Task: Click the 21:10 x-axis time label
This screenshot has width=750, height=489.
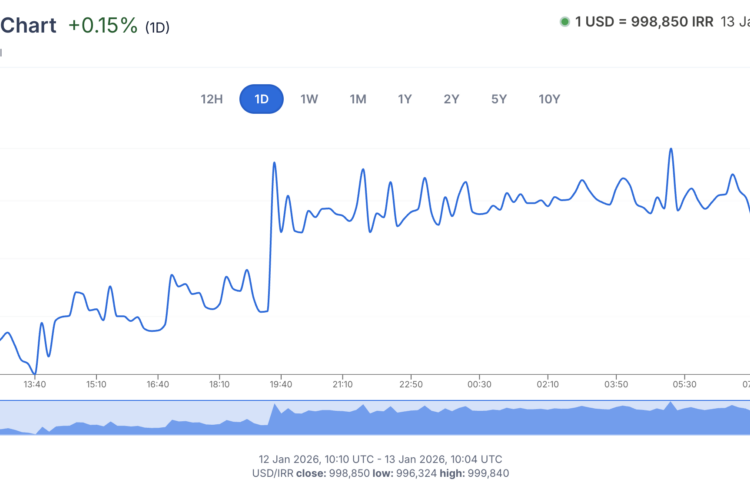Action: click(343, 383)
